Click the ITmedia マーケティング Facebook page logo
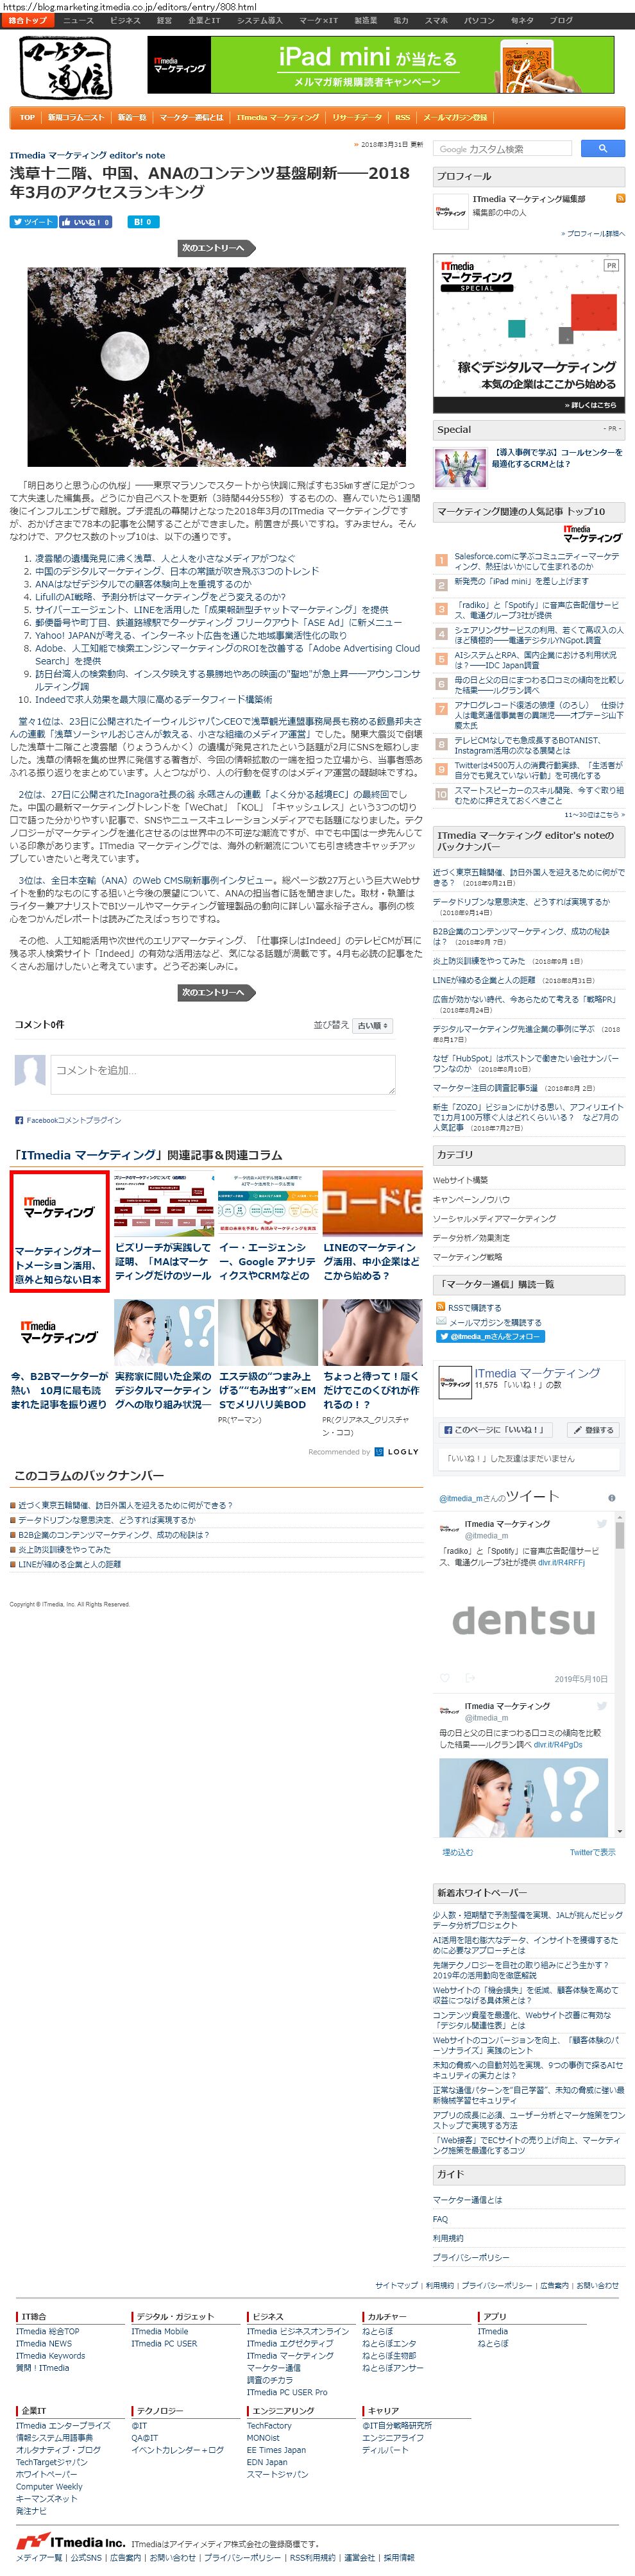This screenshot has height=2576, width=635. pyautogui.click(x=455, y=1383)
